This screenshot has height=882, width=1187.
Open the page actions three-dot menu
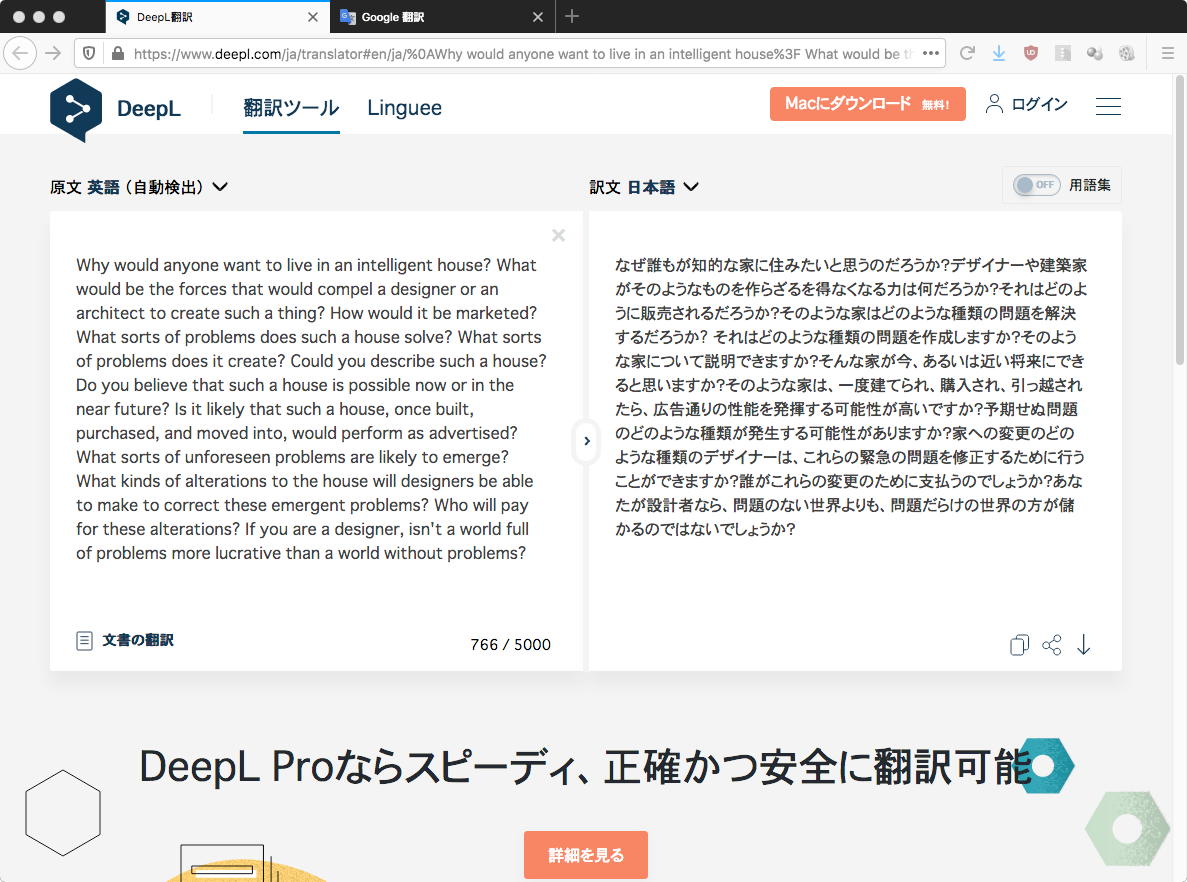(931, 53)
